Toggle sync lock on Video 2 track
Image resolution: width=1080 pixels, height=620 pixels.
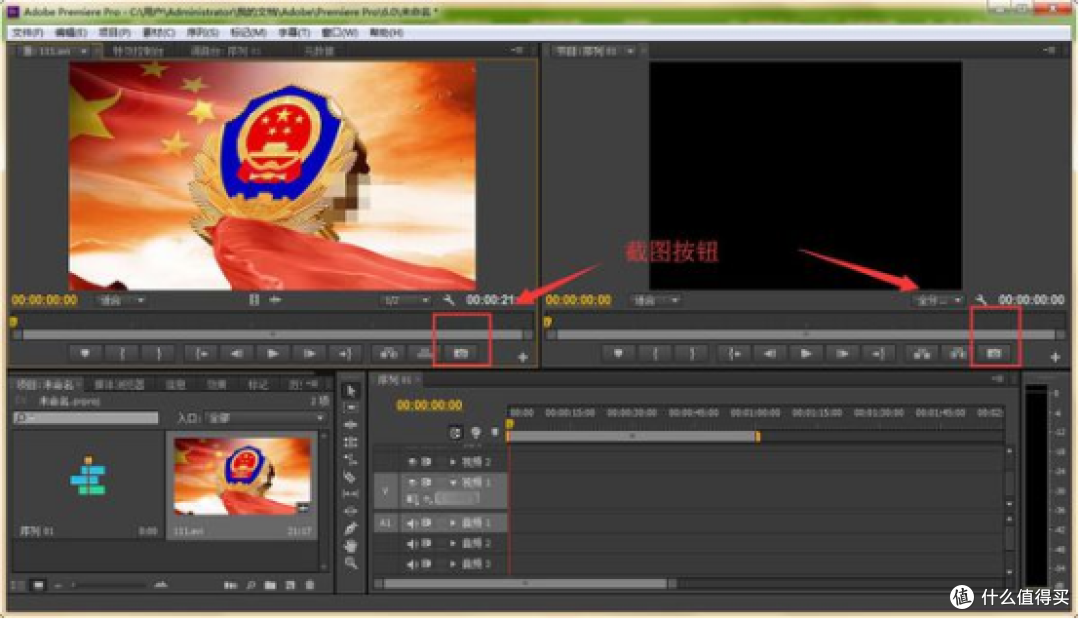[x=426, y=462]
